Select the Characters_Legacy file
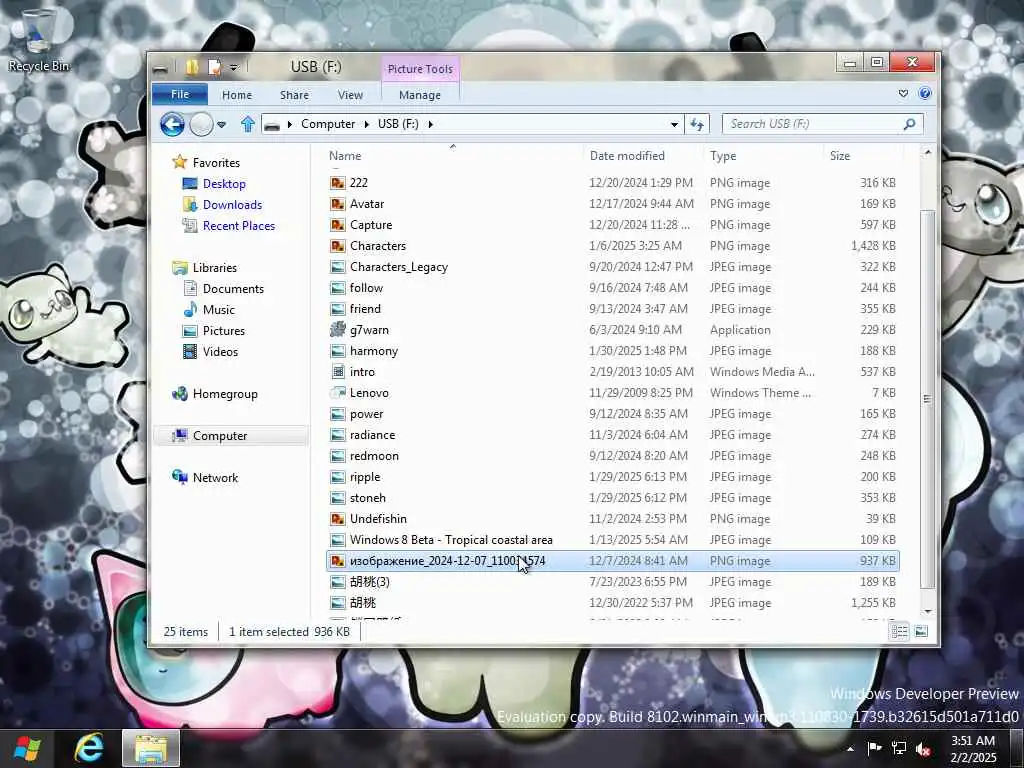The image size is (1024, 768). 613,266
